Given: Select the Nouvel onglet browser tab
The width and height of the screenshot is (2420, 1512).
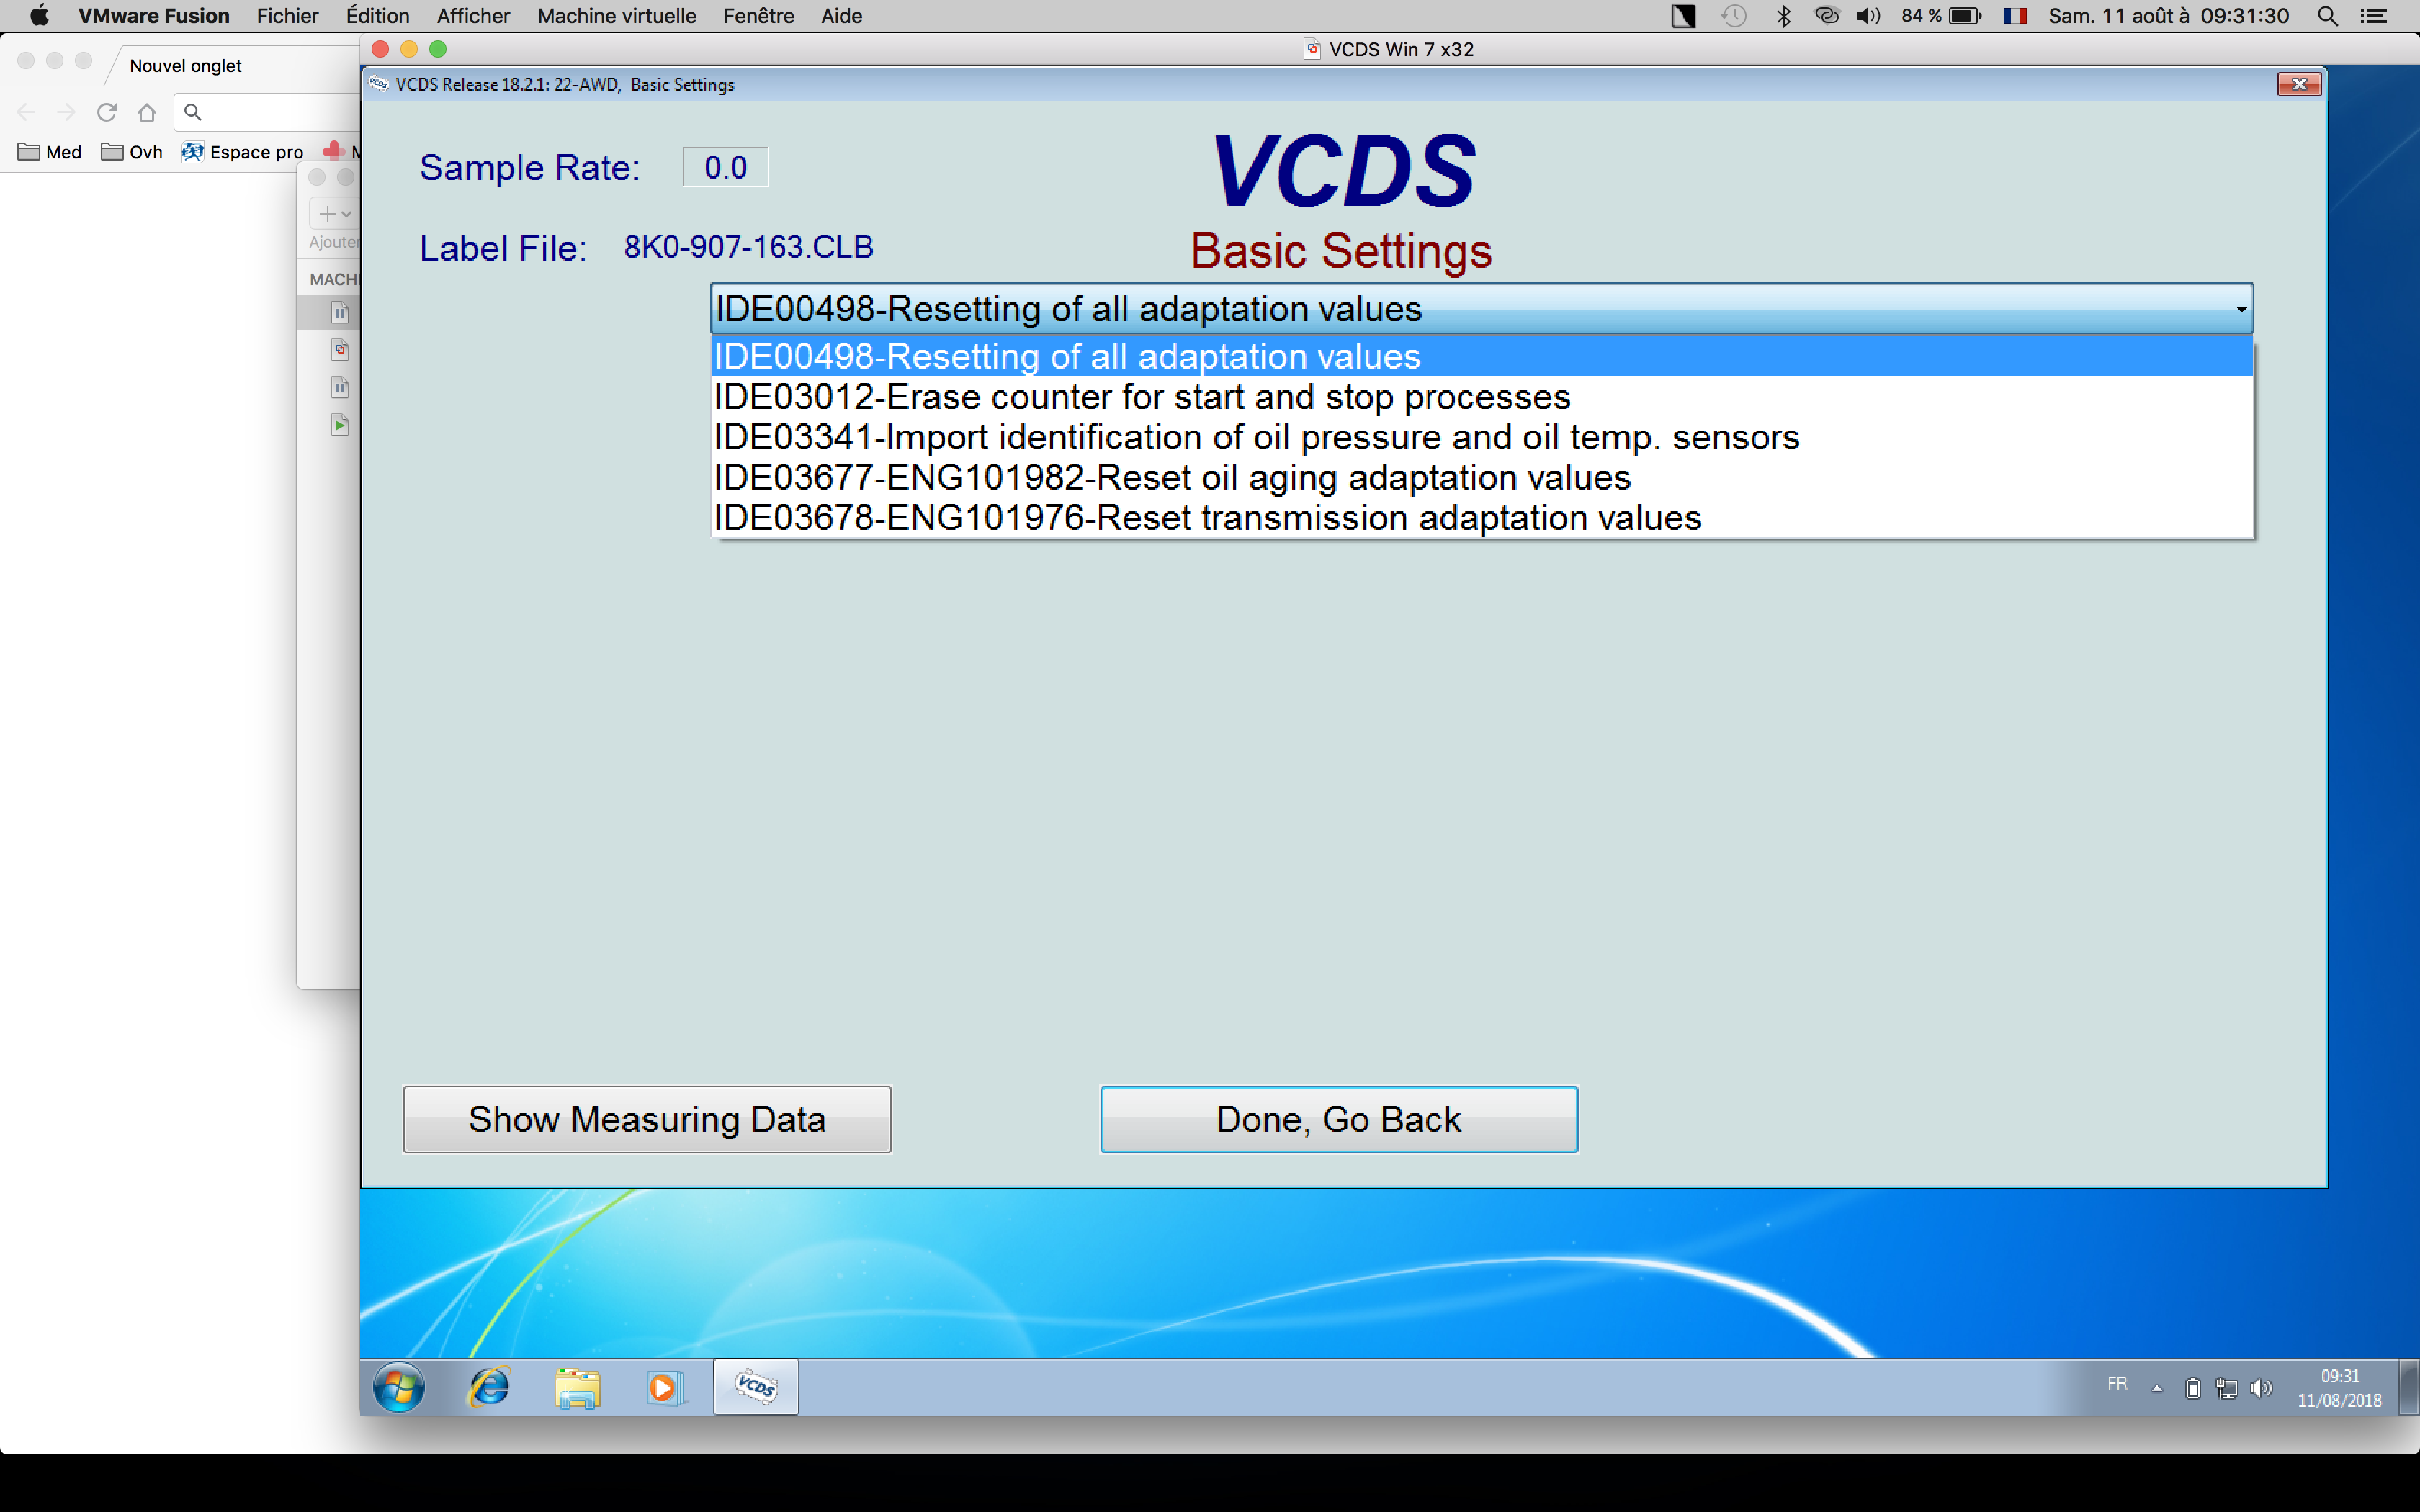Looking at the screenshot, I should tap(185, 65).
